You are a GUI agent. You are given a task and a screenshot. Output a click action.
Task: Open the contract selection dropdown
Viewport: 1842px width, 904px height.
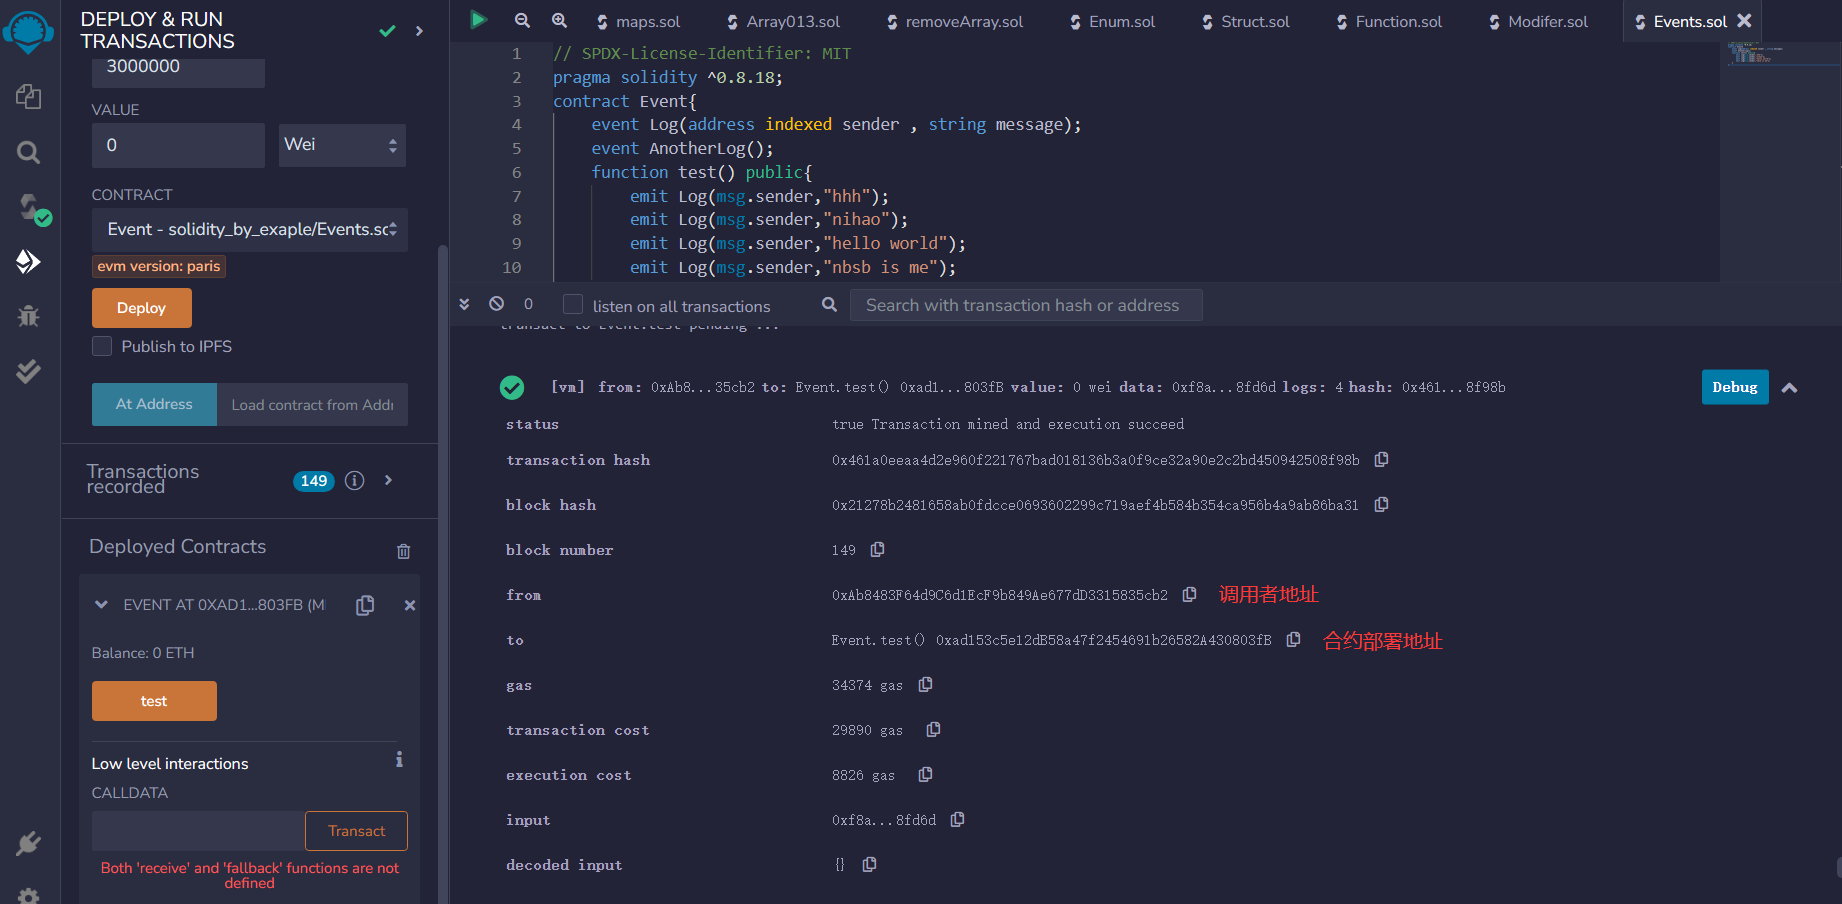pos(250,229)
